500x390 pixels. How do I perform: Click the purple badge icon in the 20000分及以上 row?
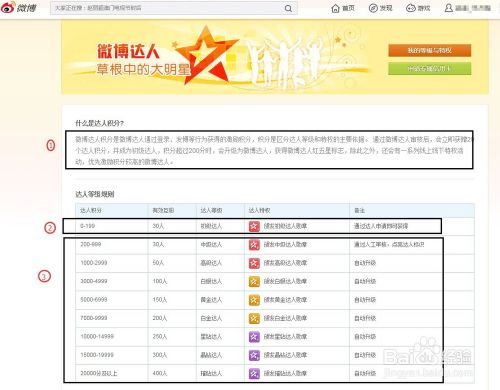254,373
